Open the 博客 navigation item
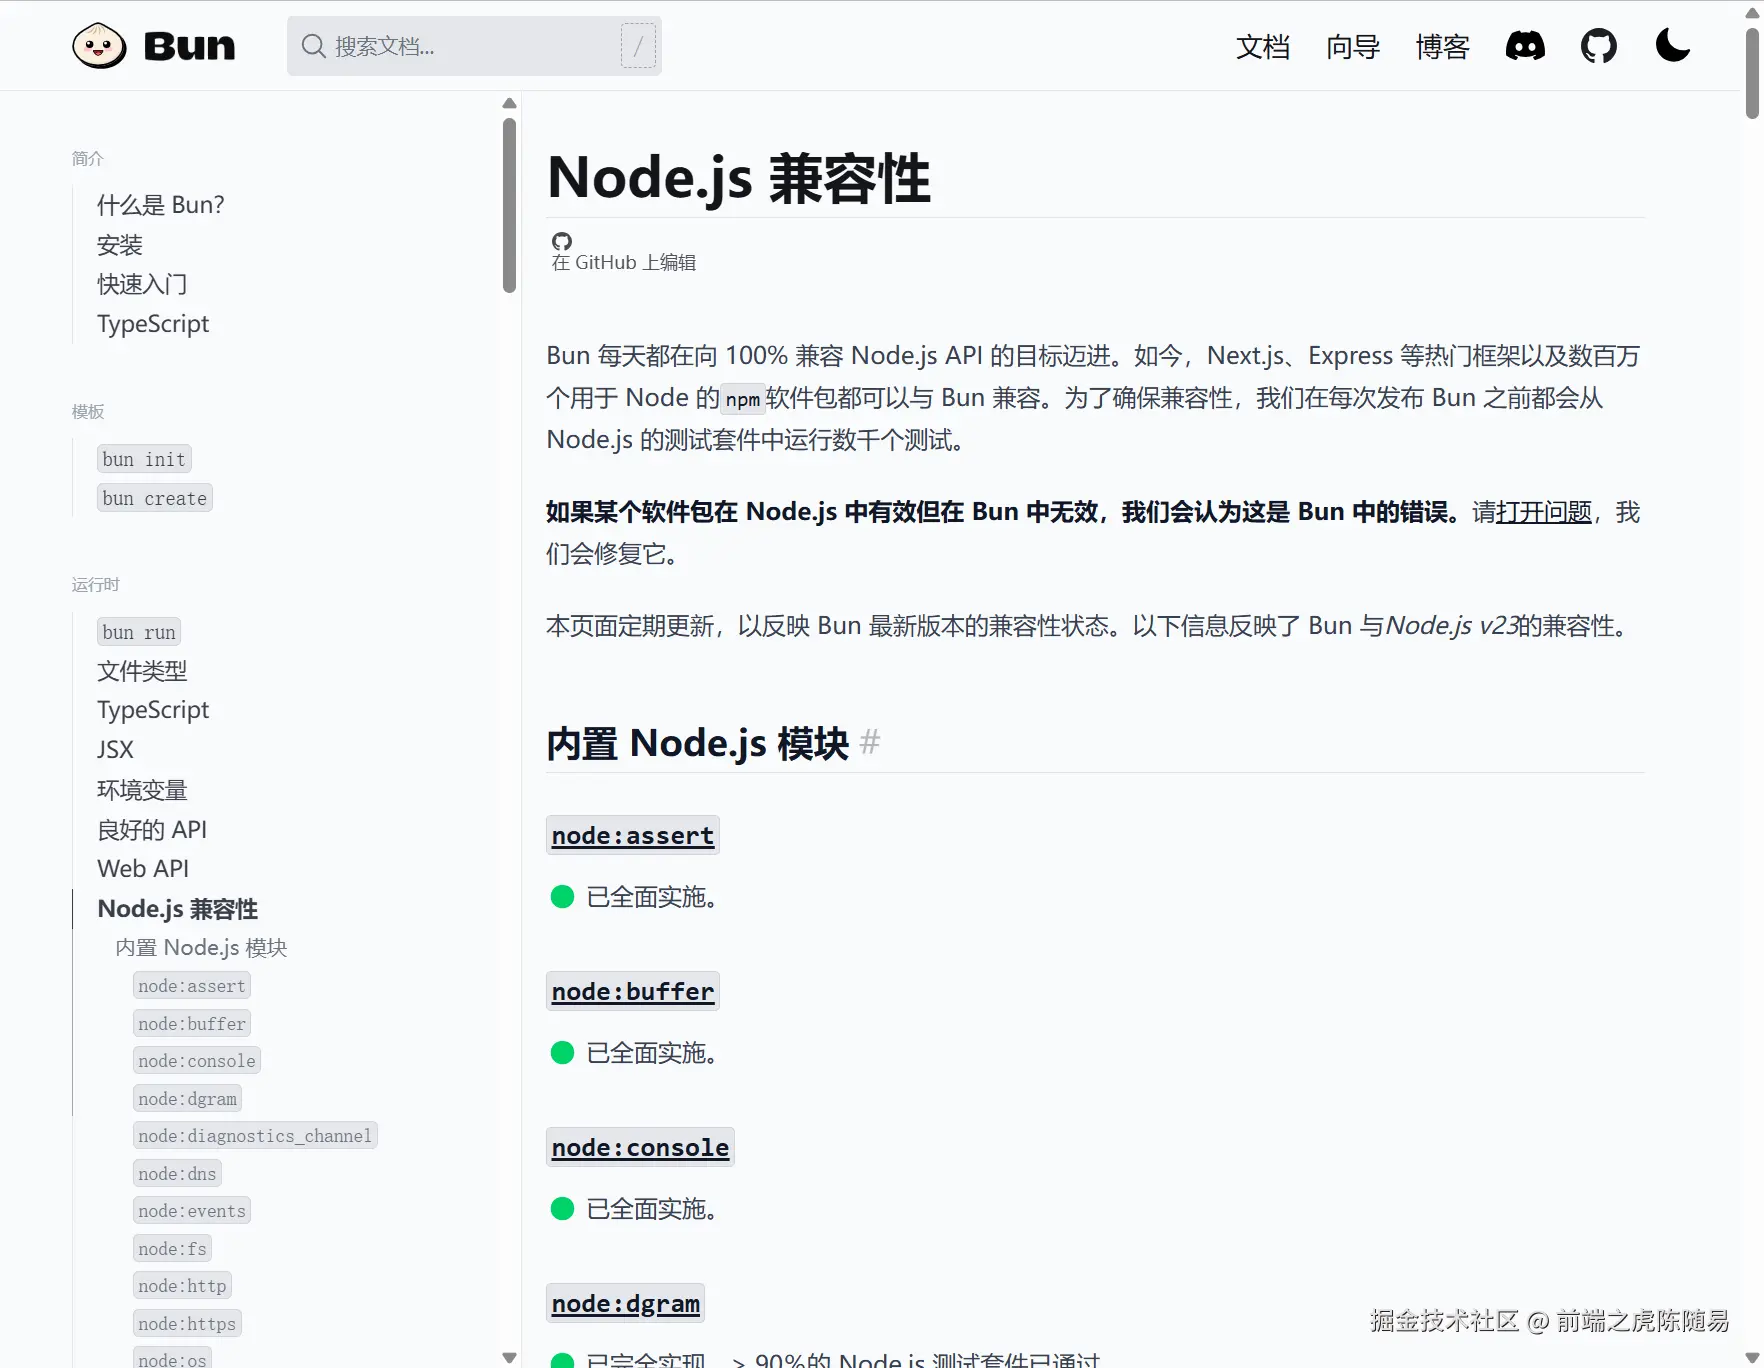The width and height of the screenshot is (1764, 1368). pos(1441,47)
